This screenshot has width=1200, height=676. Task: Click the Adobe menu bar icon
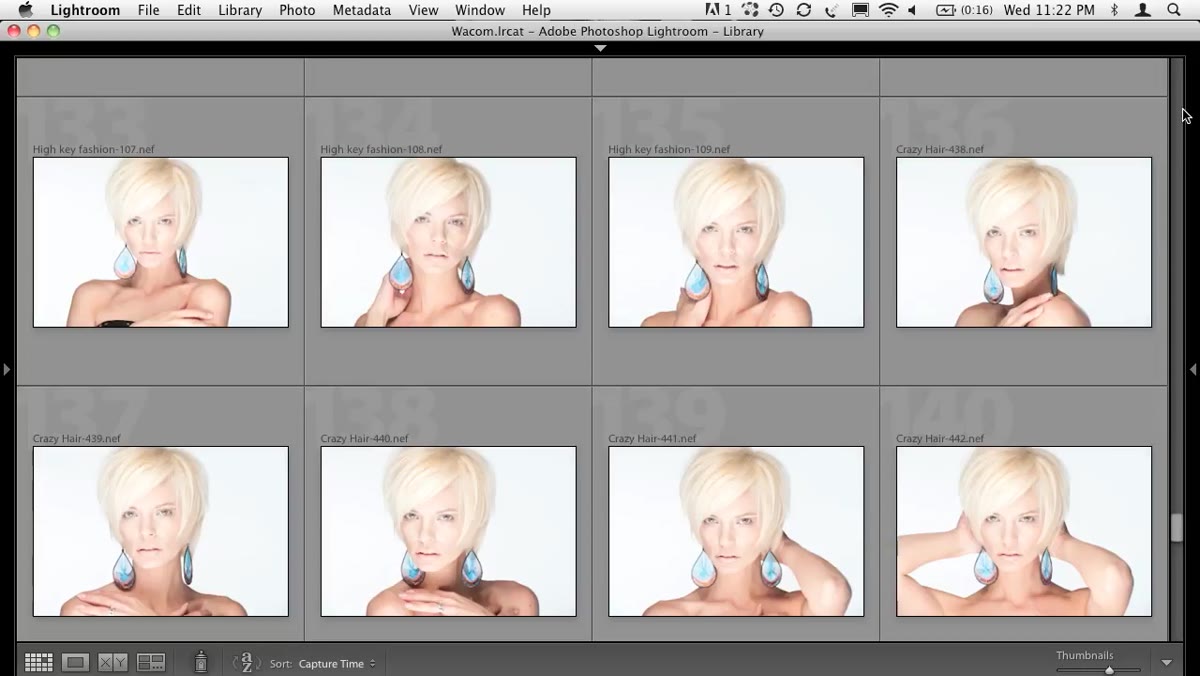(718, 10)
